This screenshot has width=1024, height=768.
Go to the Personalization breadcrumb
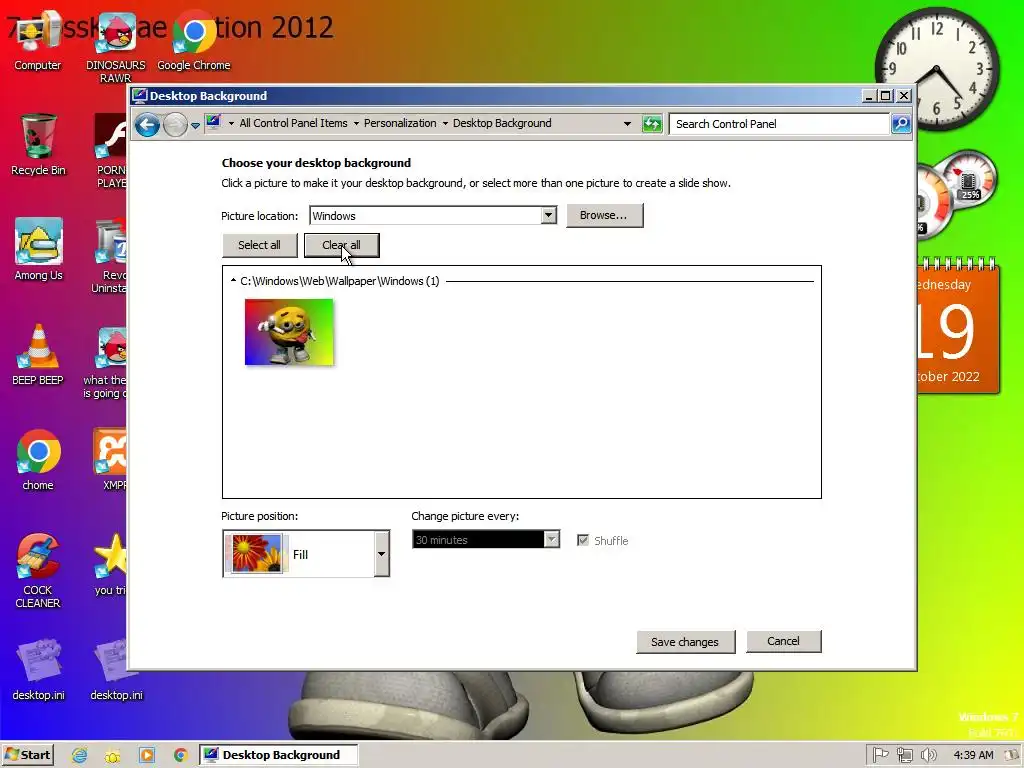400,123
